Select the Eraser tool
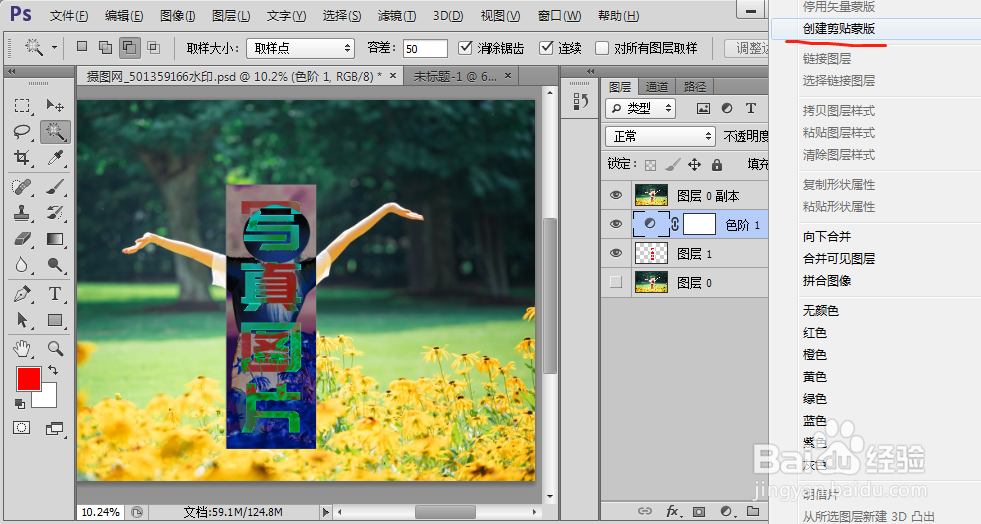Screen dimensions: 981x524 pos(23,239)
